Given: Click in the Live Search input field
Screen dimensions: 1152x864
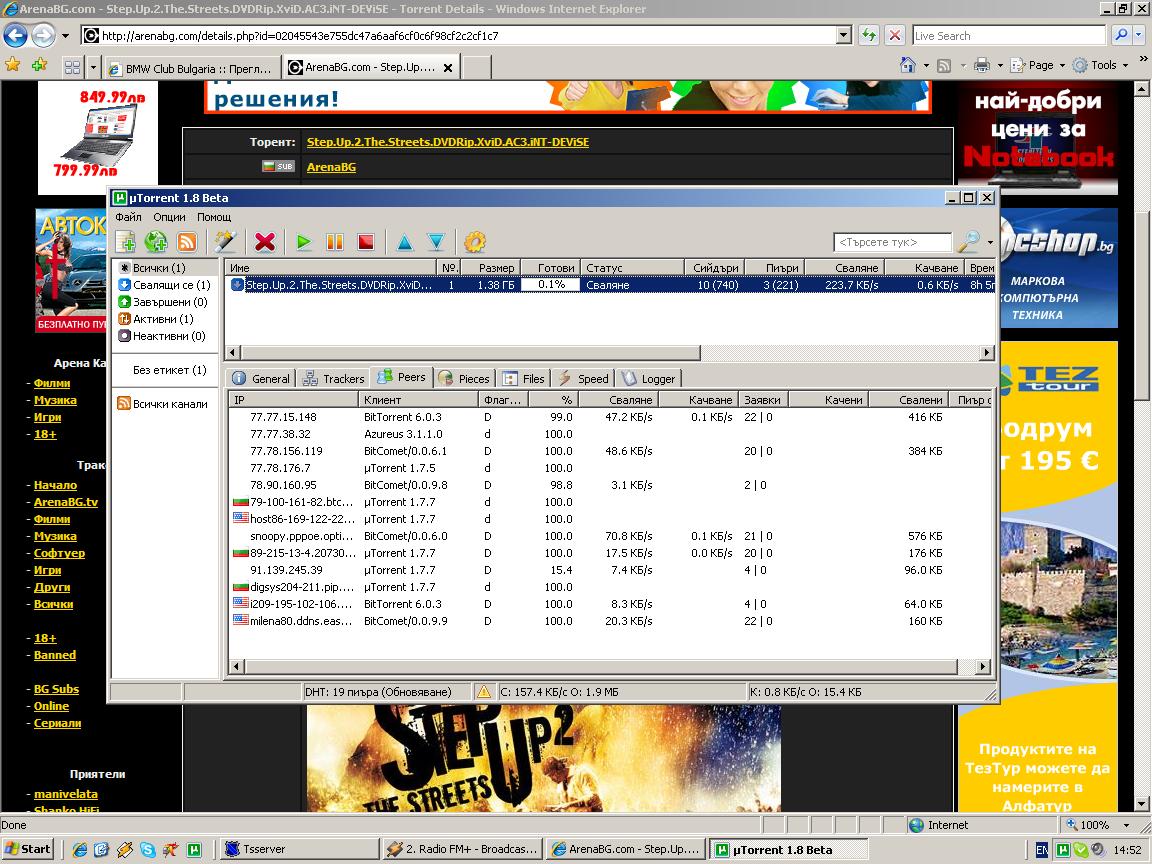Looking at the screenshot, I should click(1009, 35).
